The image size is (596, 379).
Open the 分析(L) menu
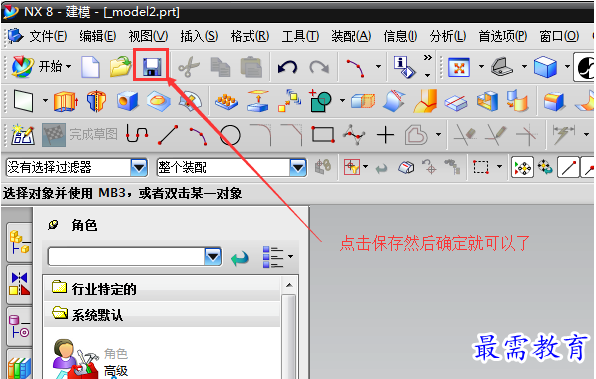(448, 36)
